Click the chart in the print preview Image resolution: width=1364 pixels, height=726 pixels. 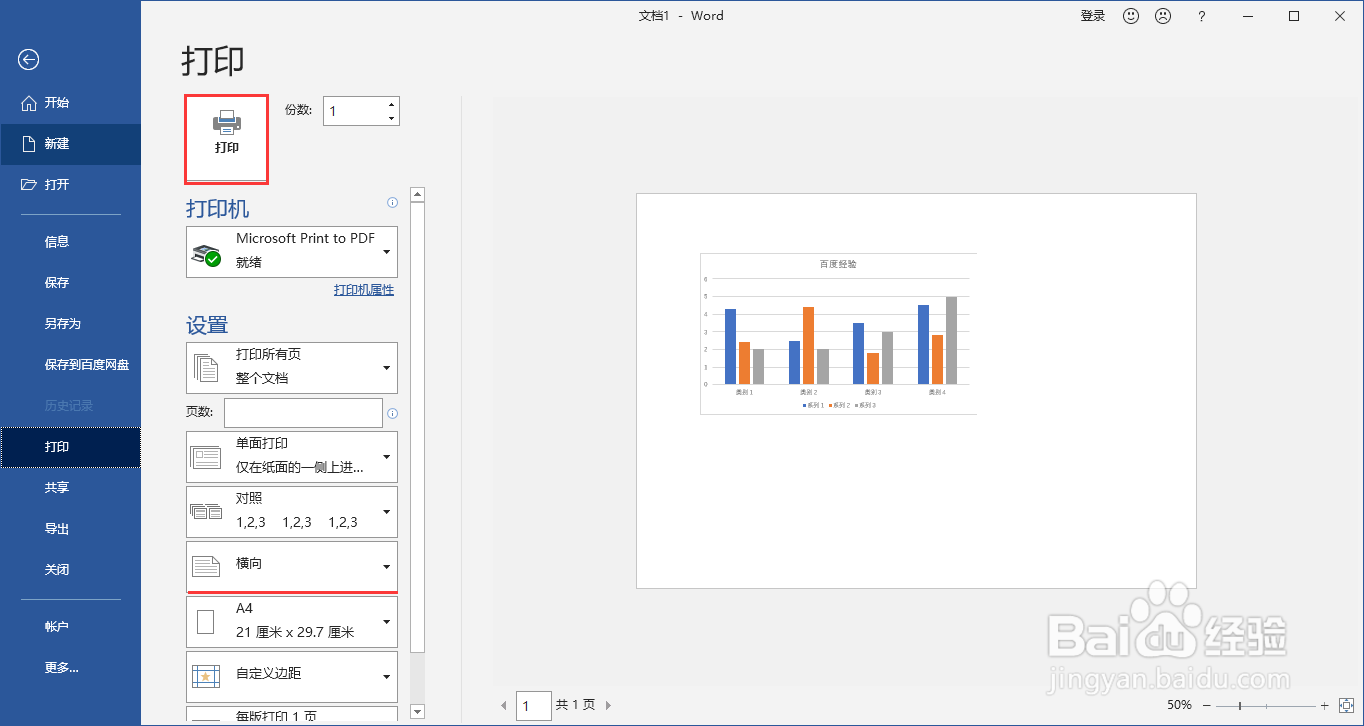pyautogui.click(x=838, y=334)
